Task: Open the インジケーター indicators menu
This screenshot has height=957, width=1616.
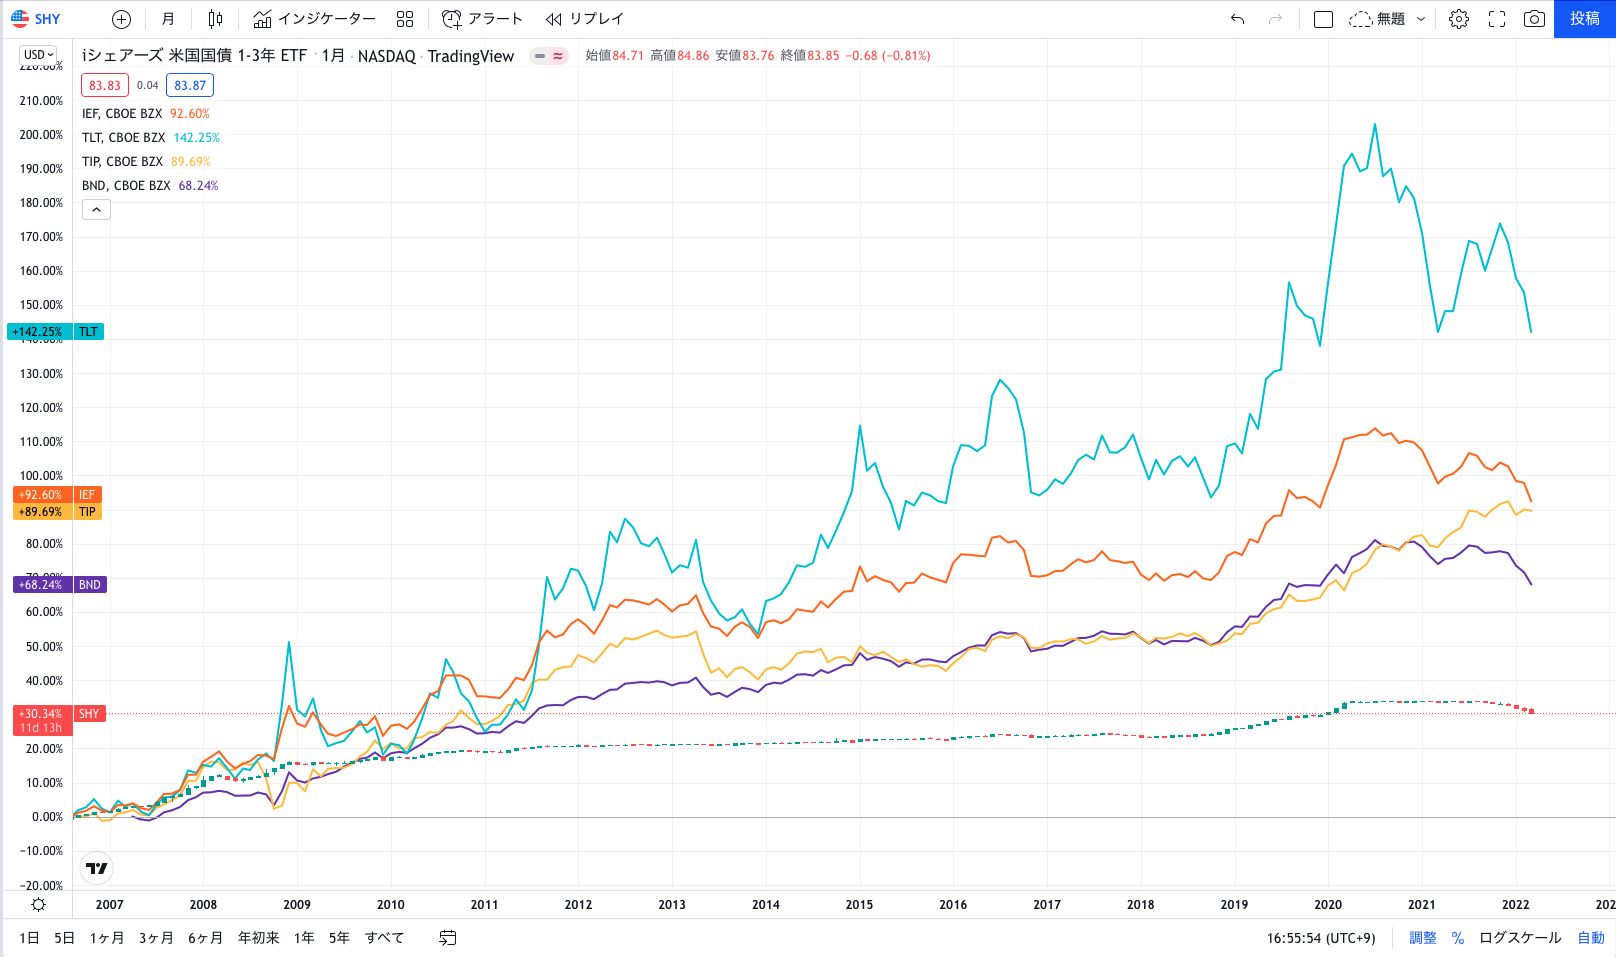Action: point(315,19)
